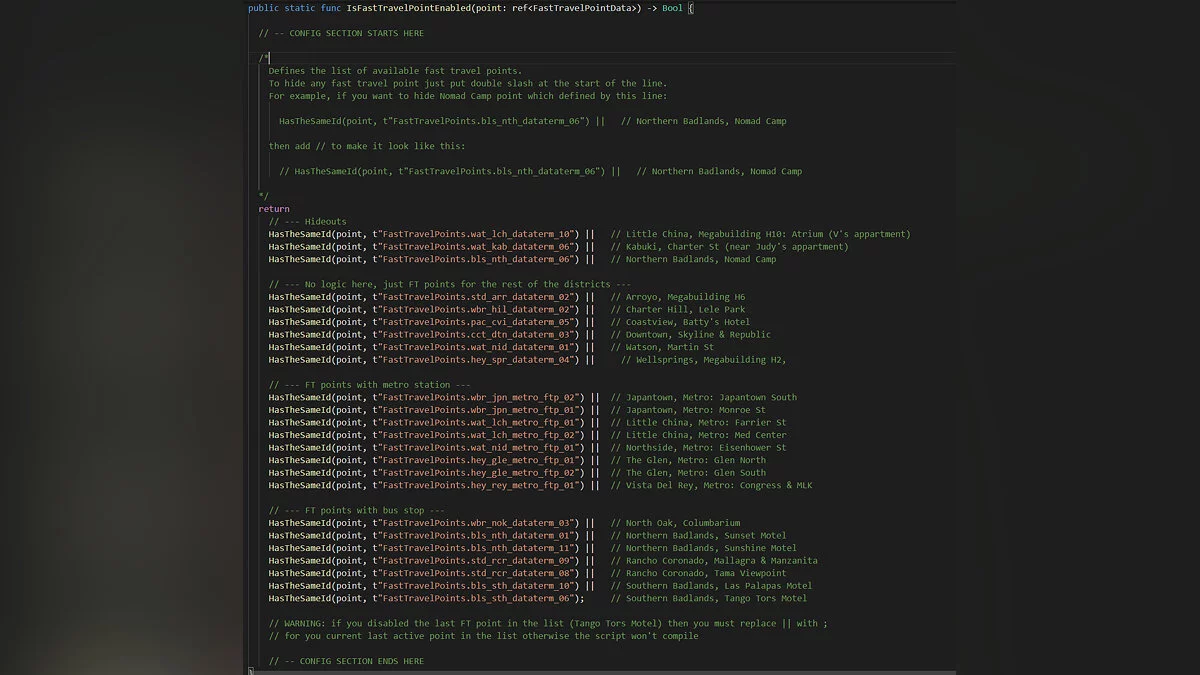The height and width of the screenshot is (675, 1200).
Task: Click the hey_rey_metro_ftp_01 string
Action: (480, 485)
